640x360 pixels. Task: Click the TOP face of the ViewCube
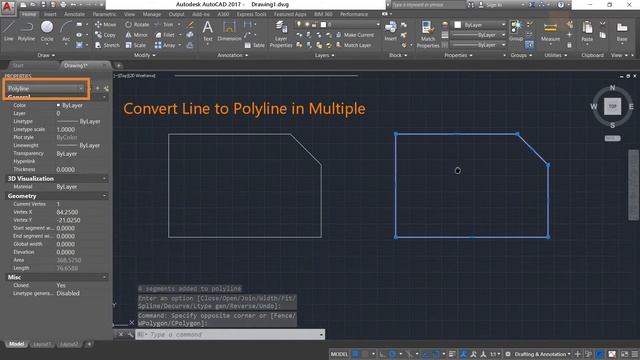pos(612,106)
